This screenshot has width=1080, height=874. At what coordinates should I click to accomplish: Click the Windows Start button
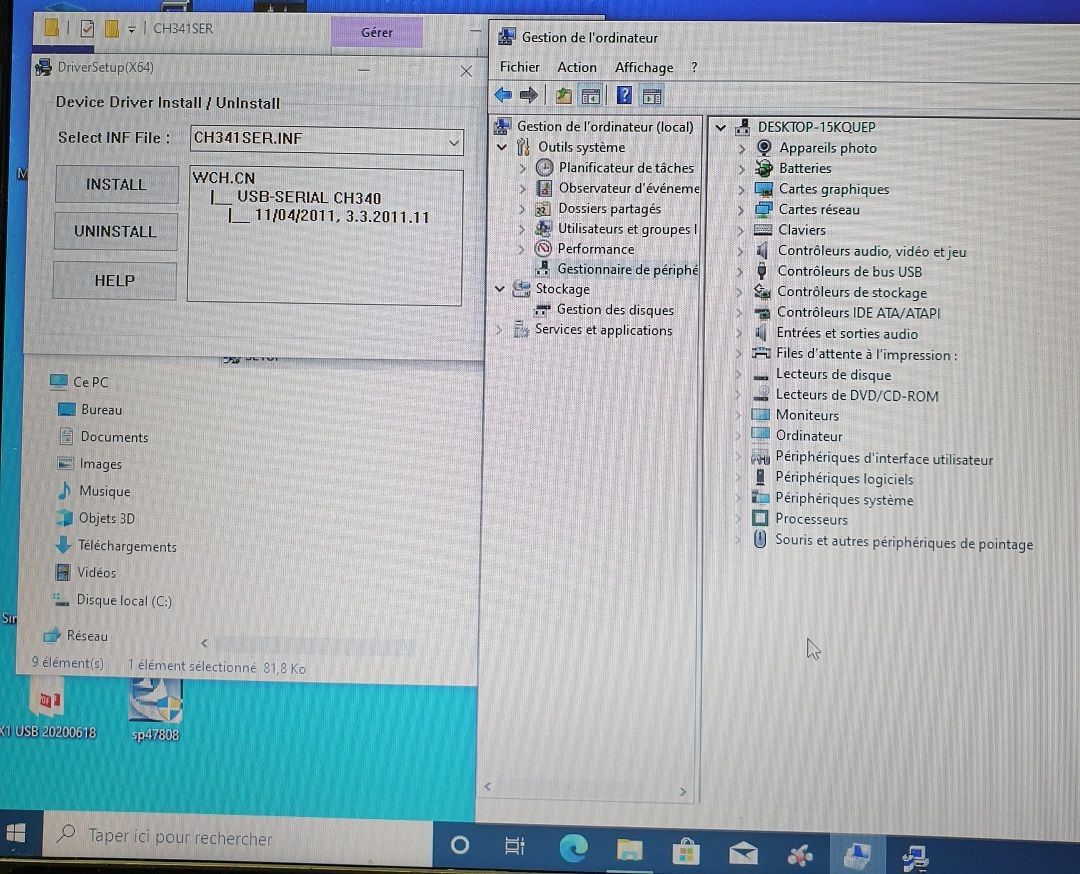(x=17, y=833)
